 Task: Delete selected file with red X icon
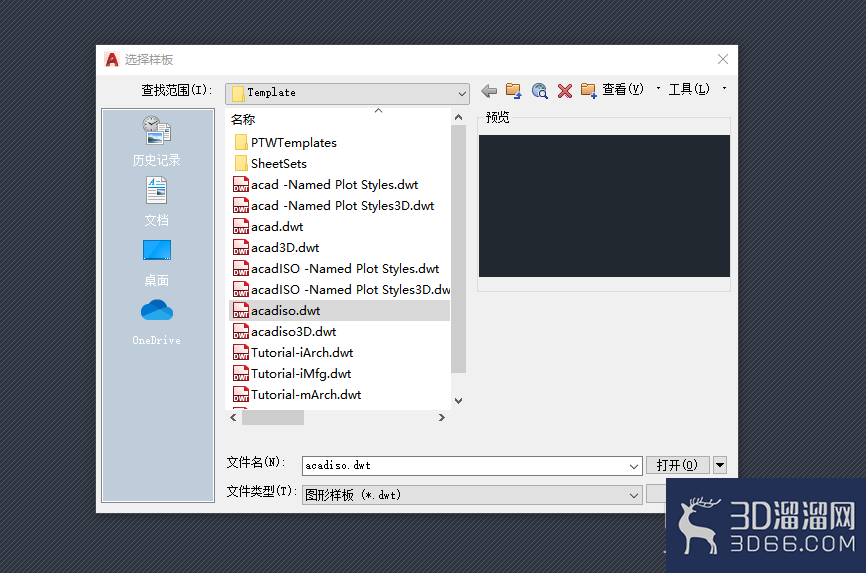tap(564, 91)
